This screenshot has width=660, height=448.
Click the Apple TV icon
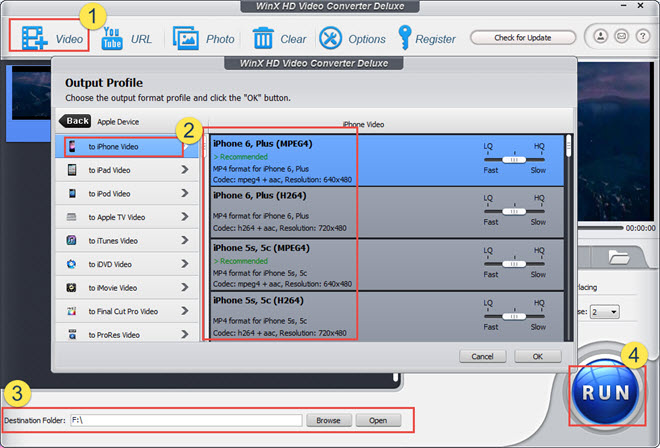pos(72,217)
